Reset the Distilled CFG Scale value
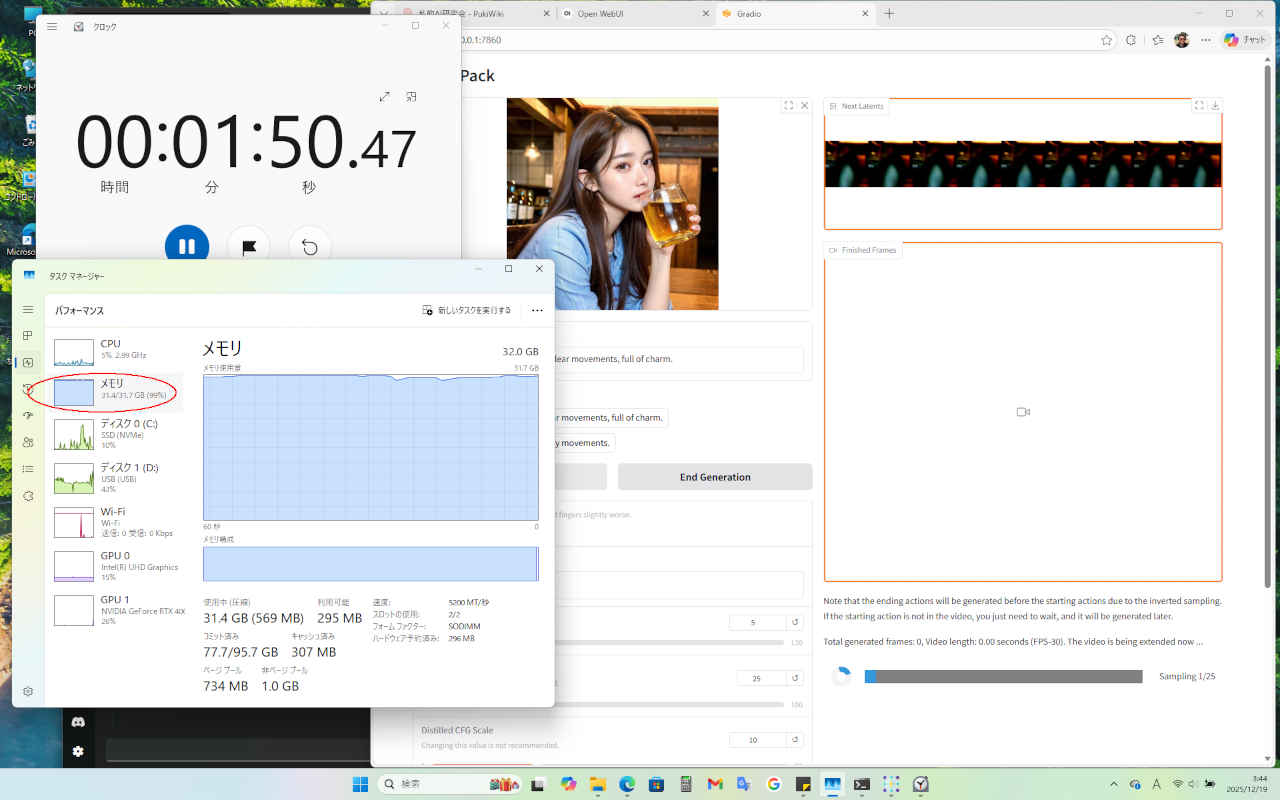The image size is (1280, 800). [x=795, y=740]
